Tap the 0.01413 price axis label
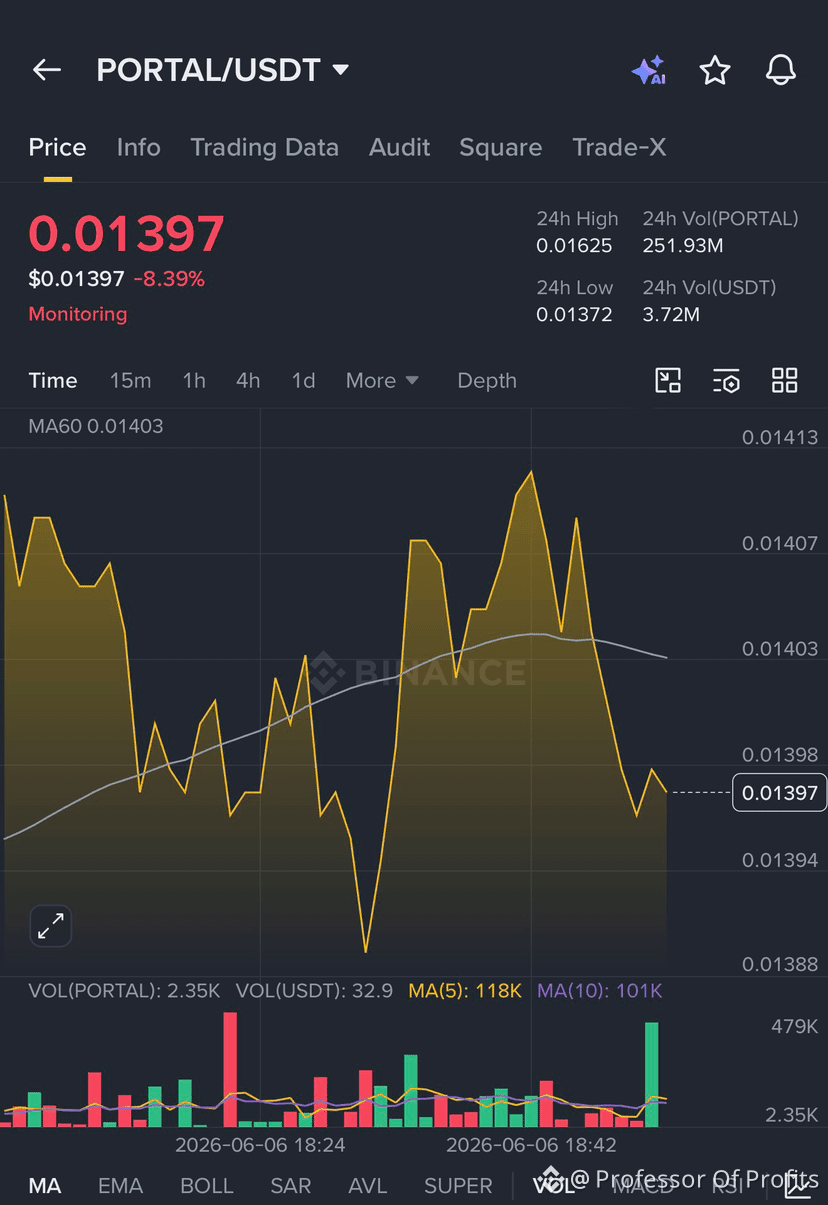 780,437
